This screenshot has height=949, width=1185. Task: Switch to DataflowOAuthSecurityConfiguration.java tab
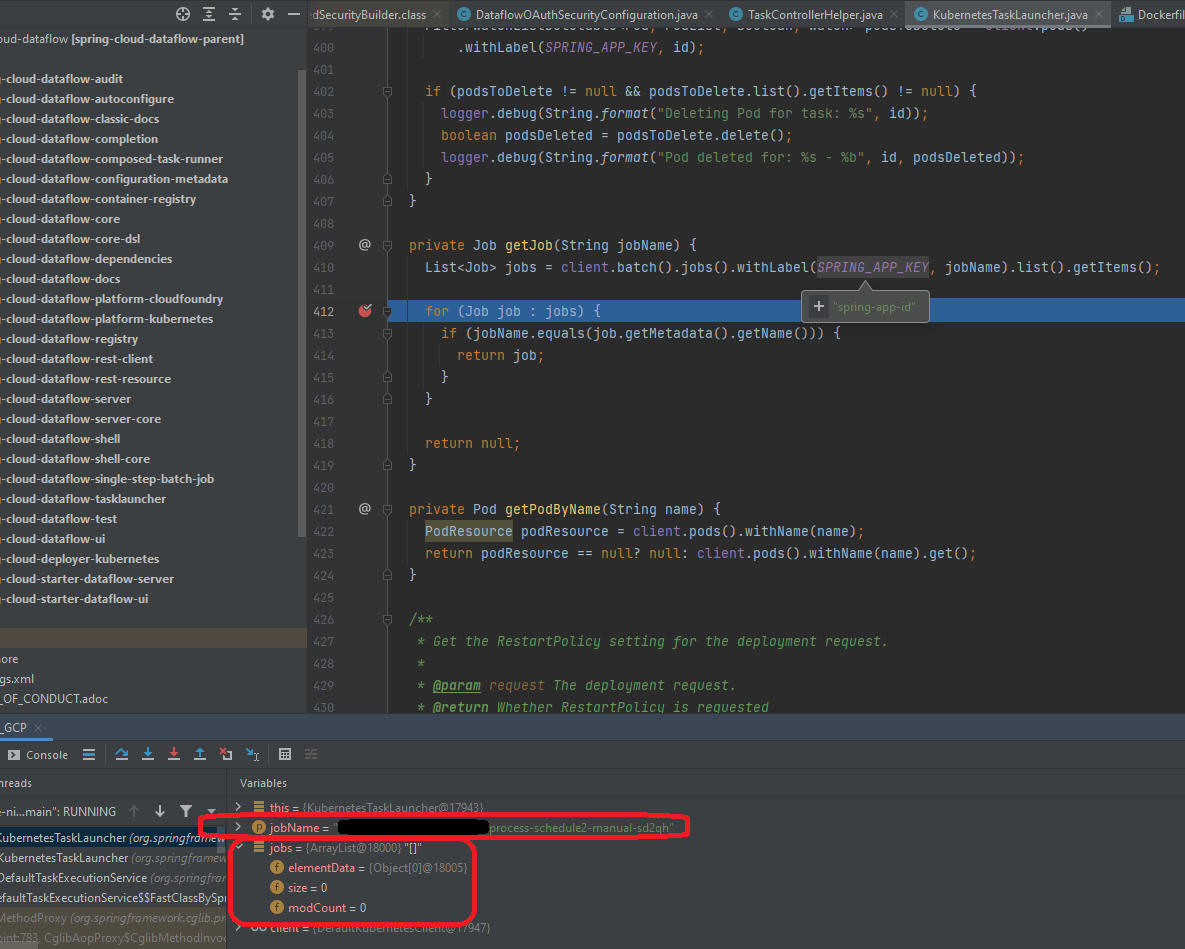(586, 14)
